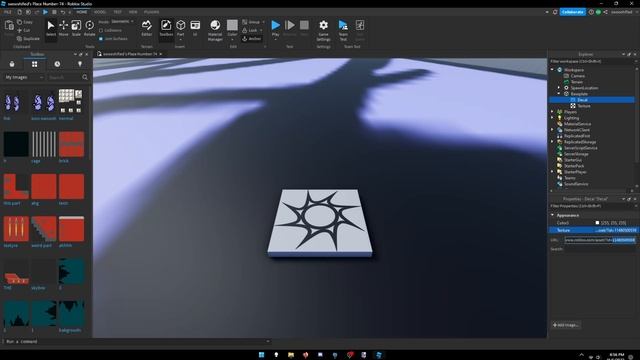Group the selected objects
640x360 pixels.
tap(251, 22)
